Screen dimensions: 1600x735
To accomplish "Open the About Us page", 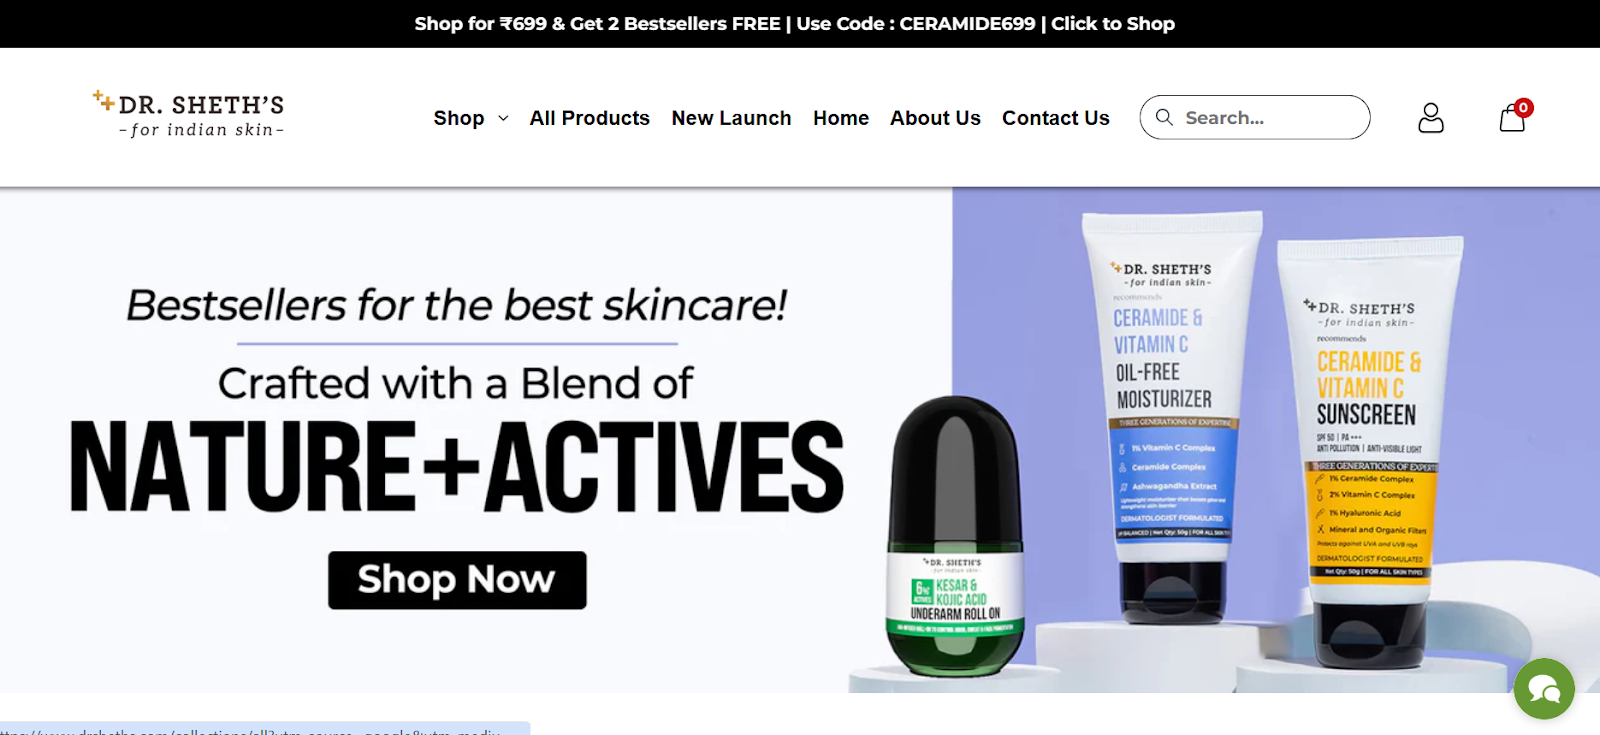I will 935,118.
